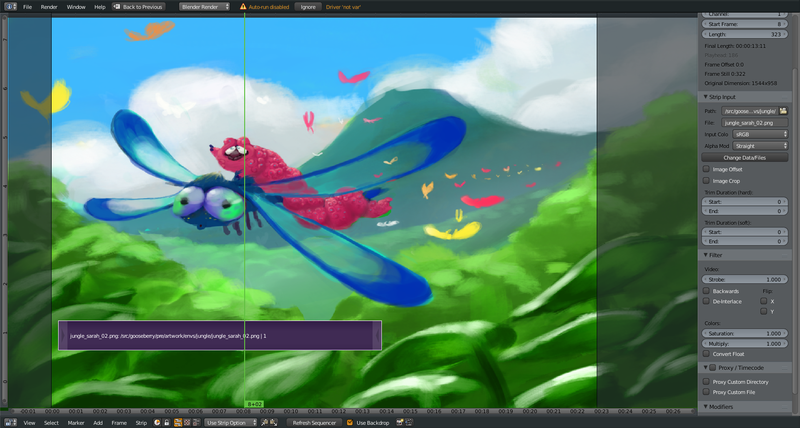Viewport: 800px width, 428px height.
Task: Select the jungle_sarah_02.png strip in timeline
Action: coord(219,336)
